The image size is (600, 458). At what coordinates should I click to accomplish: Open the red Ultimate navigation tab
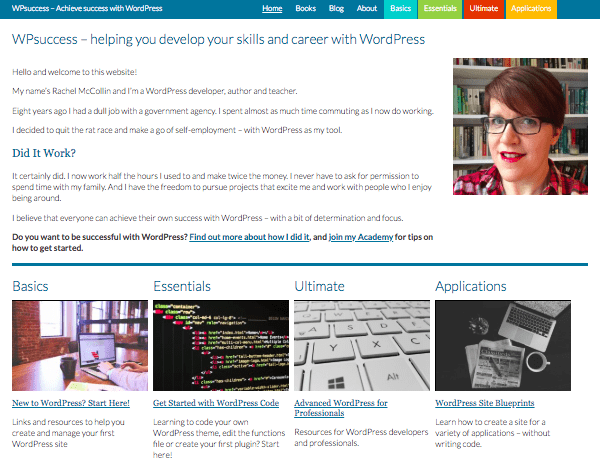[x=484, y=9]
